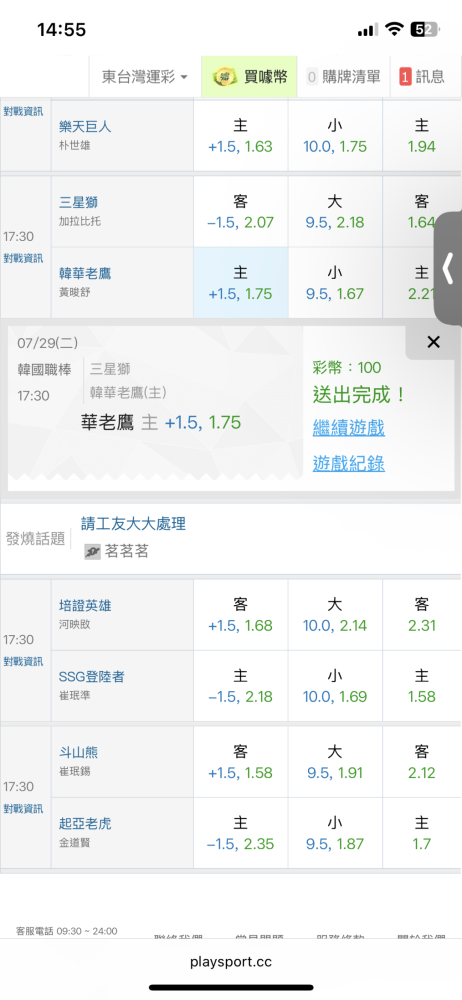This screenshot has width=462, height=1000.
Task: Select 培證英雄 大 10.0, 2.14 bet
Action: click(x=335, y=615)
